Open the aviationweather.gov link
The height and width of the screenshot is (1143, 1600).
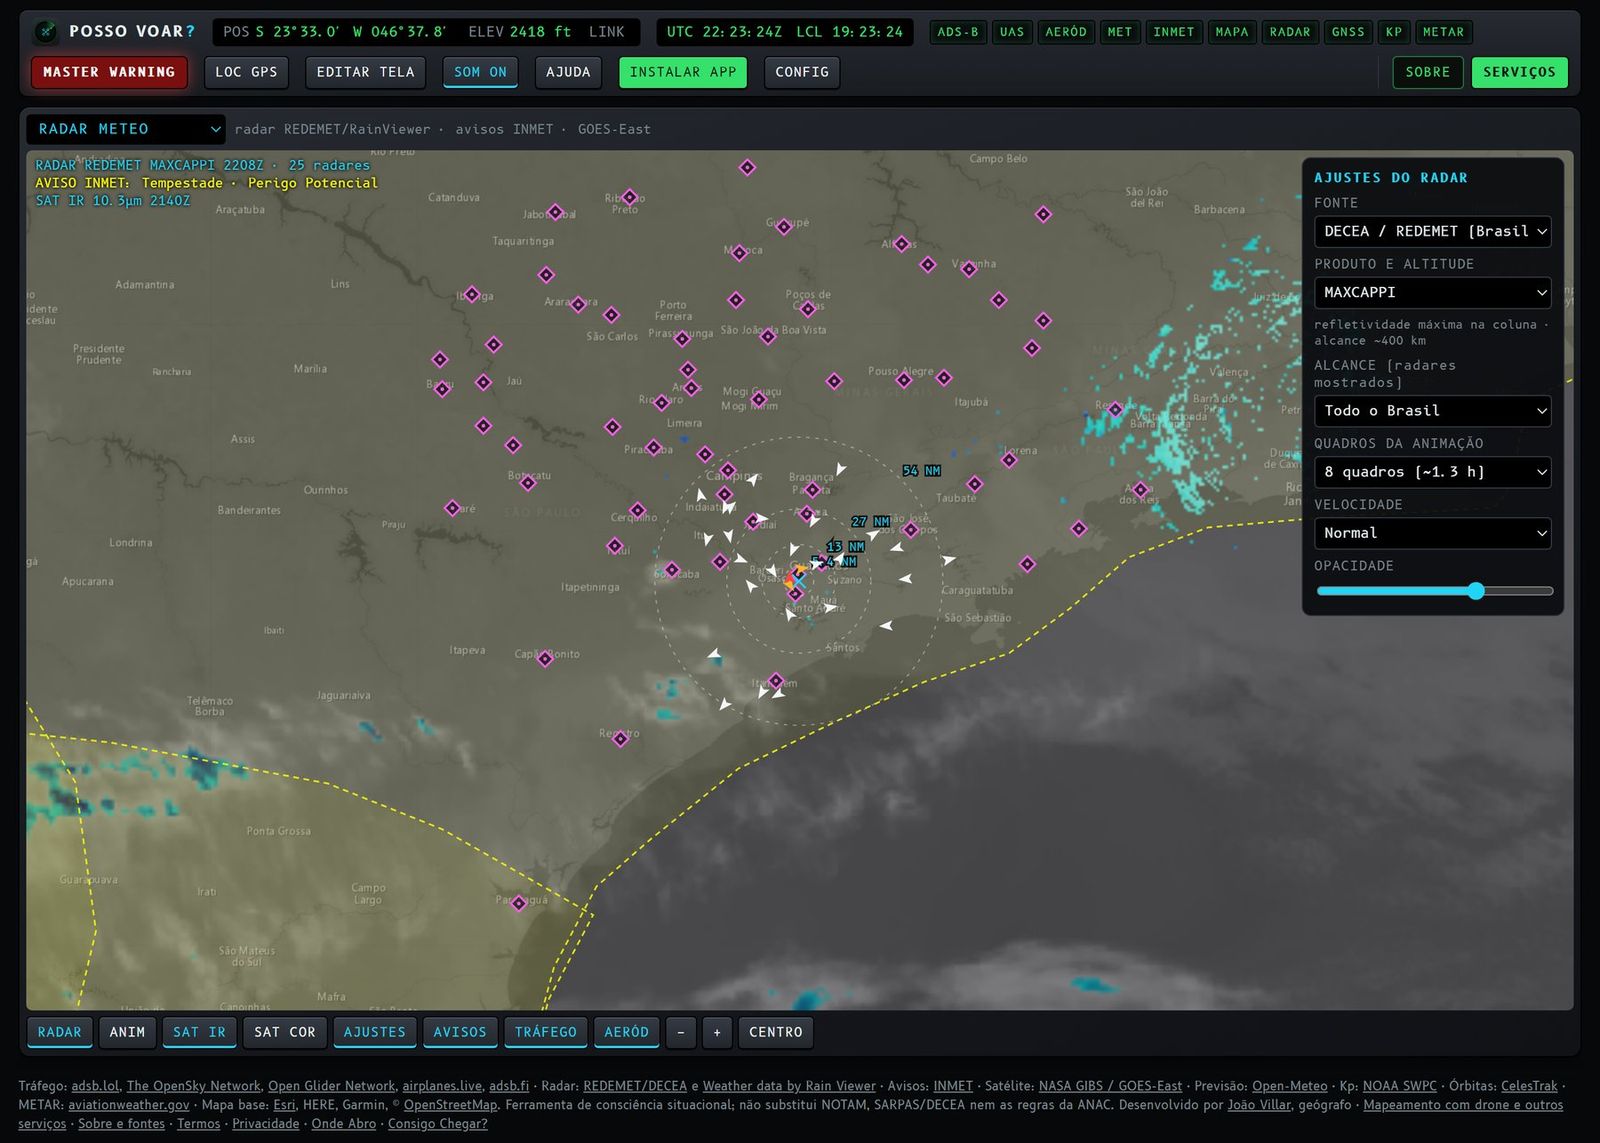[129, 1104]
